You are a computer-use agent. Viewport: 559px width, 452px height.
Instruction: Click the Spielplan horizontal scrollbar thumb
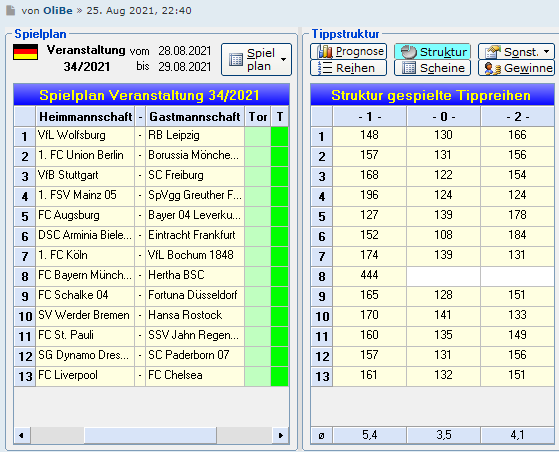(x=150, y=435)
